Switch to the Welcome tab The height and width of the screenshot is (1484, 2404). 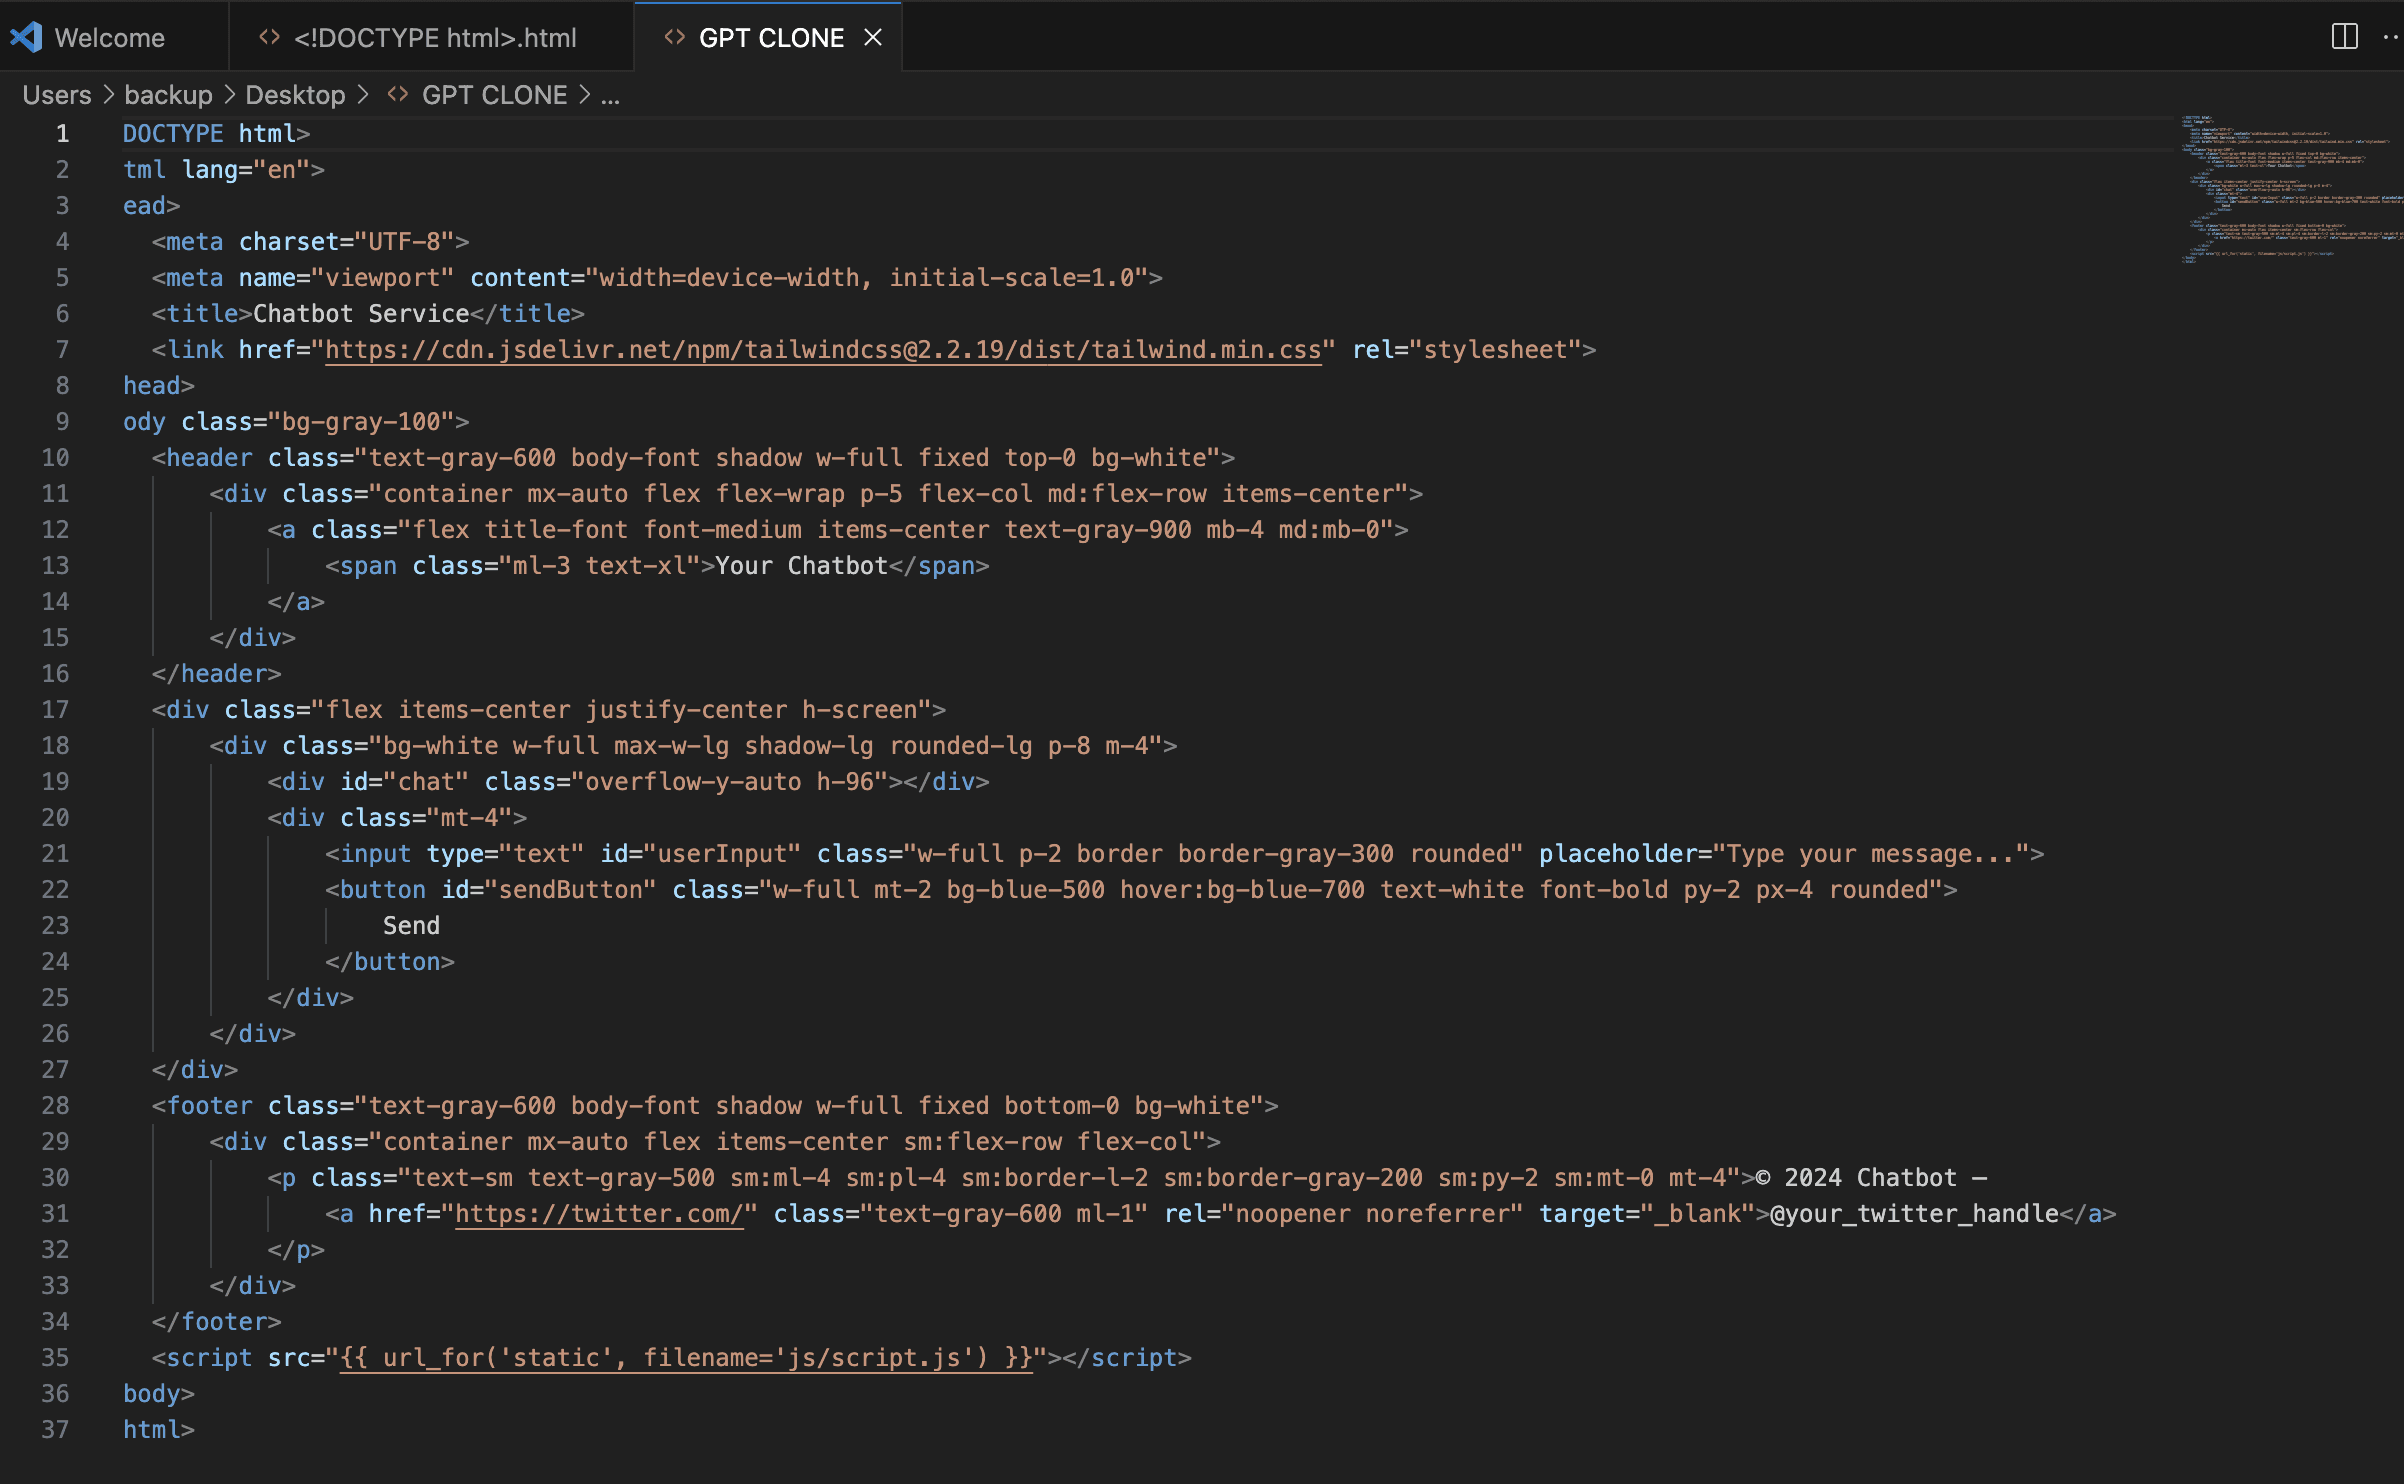[x=109, y=38]
